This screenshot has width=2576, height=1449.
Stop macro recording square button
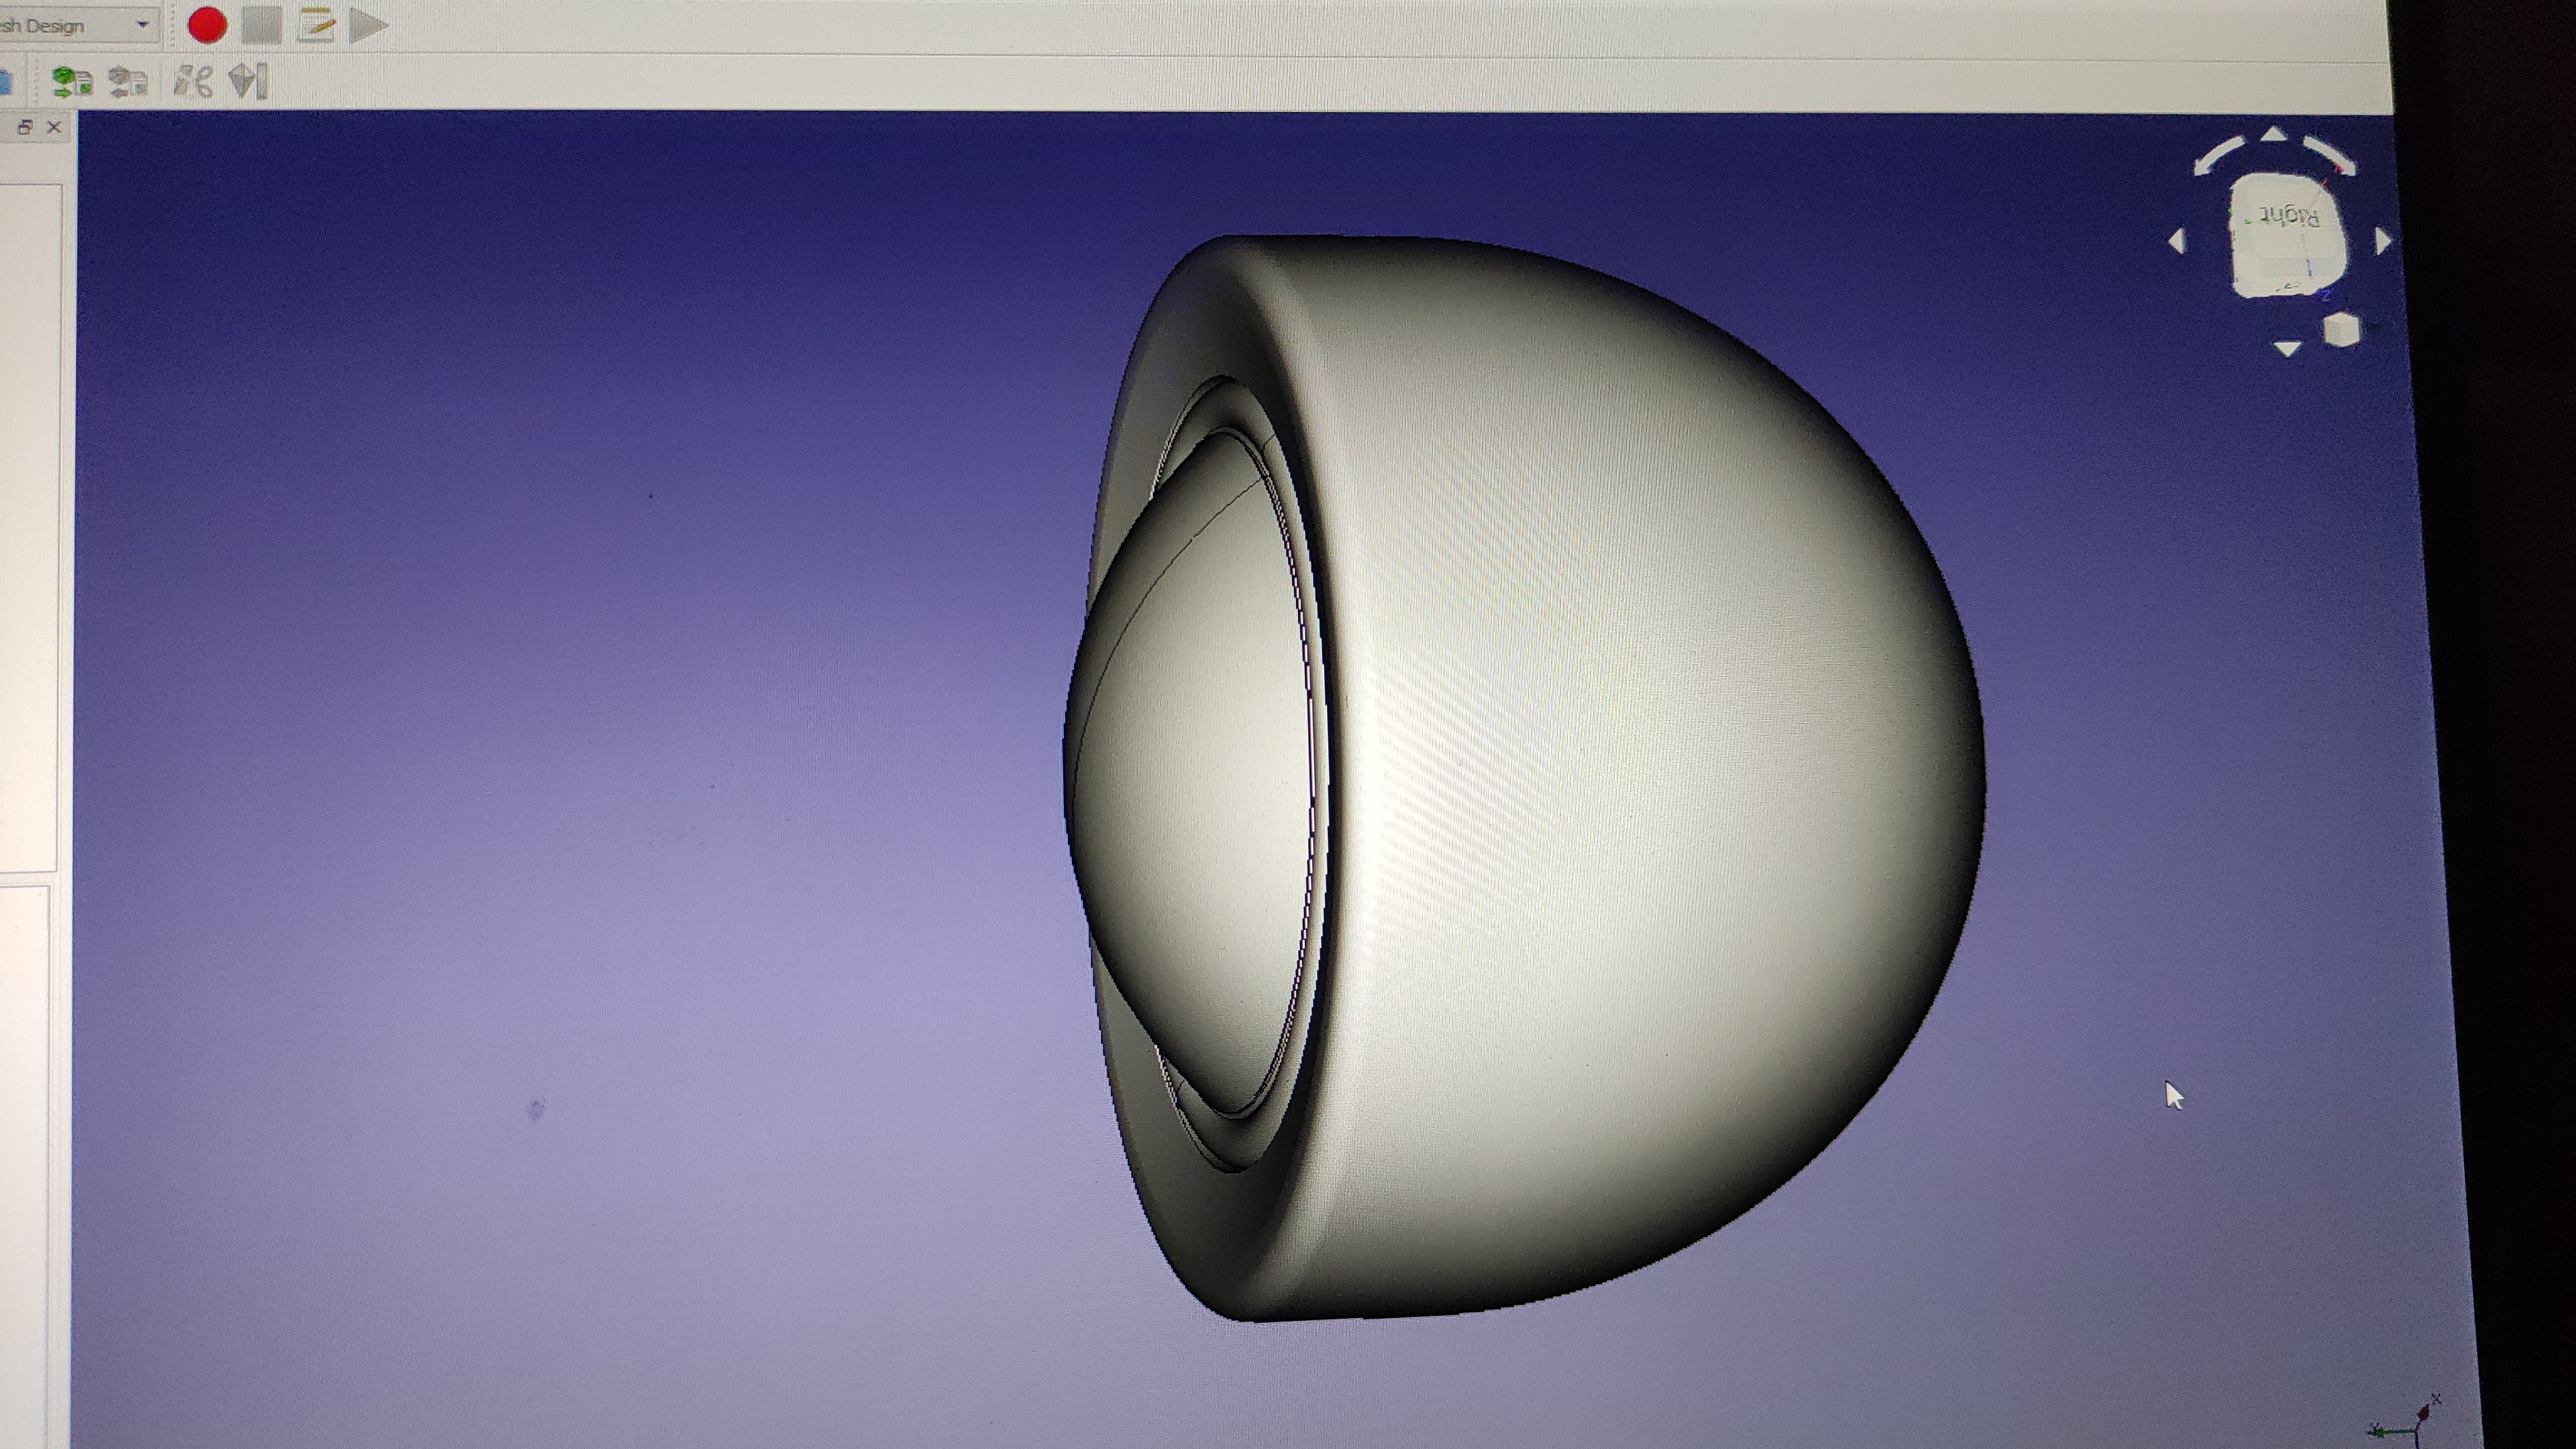(x=261, y=25)
